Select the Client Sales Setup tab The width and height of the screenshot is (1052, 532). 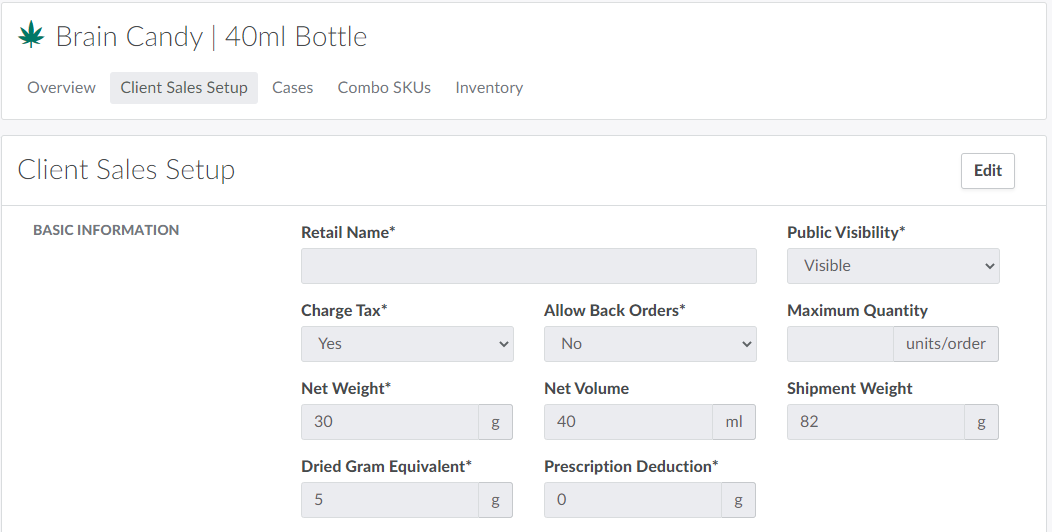click(x=184, y=88)
